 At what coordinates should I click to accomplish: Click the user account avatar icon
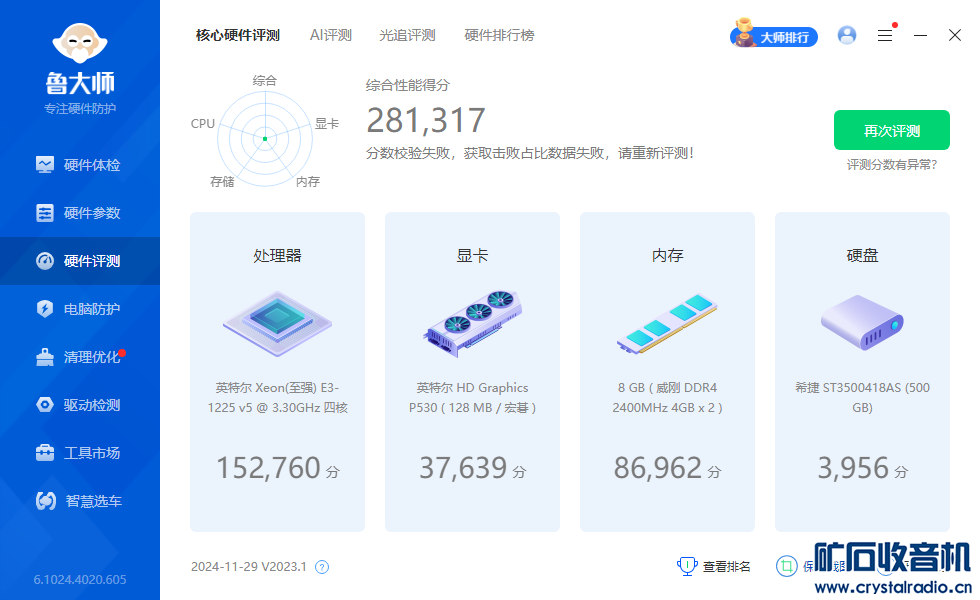pyautogui.click(x=847, y=35)
